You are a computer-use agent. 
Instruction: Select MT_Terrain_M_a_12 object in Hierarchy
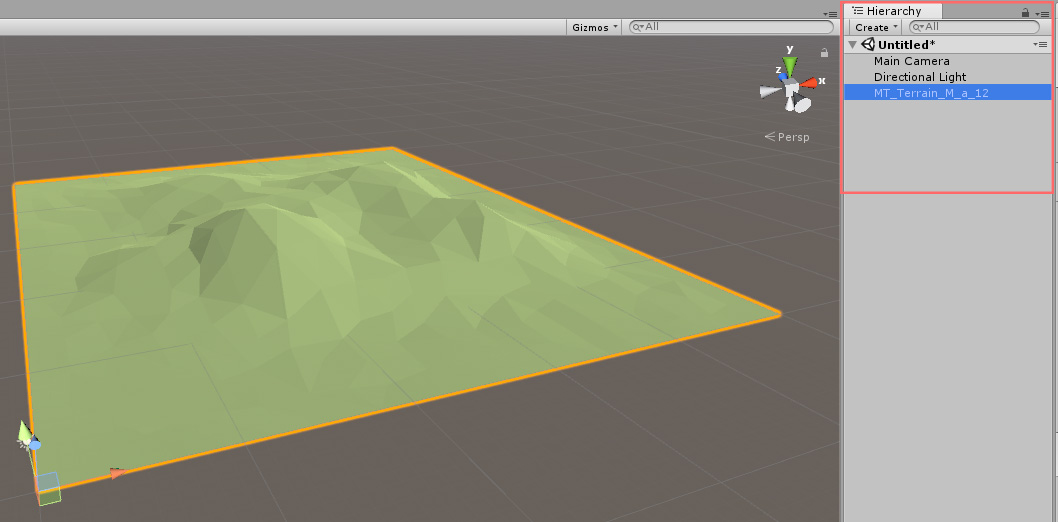(948, 92)
